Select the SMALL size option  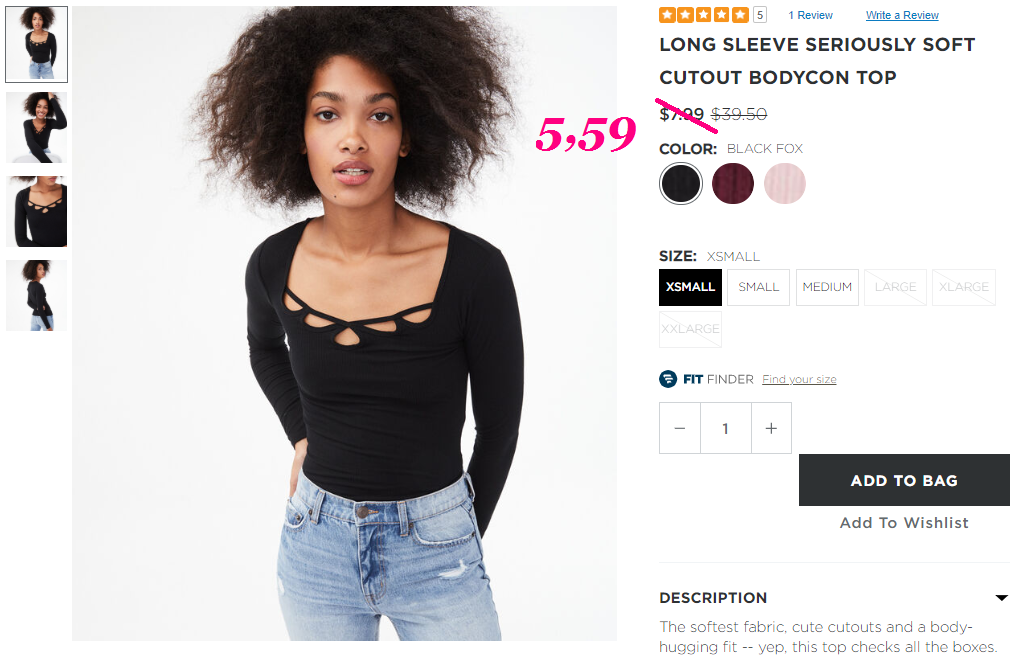758,287
